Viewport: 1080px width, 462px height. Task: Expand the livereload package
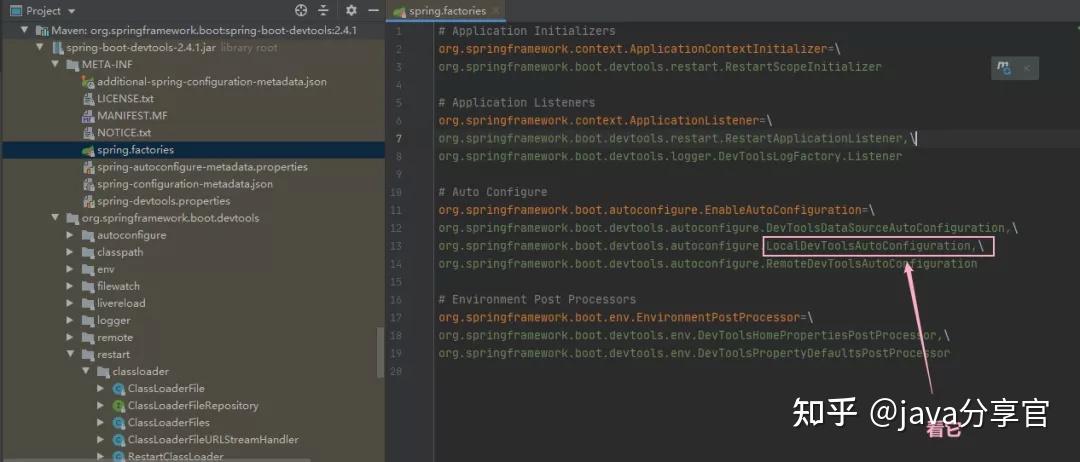[x=70, y=304]
